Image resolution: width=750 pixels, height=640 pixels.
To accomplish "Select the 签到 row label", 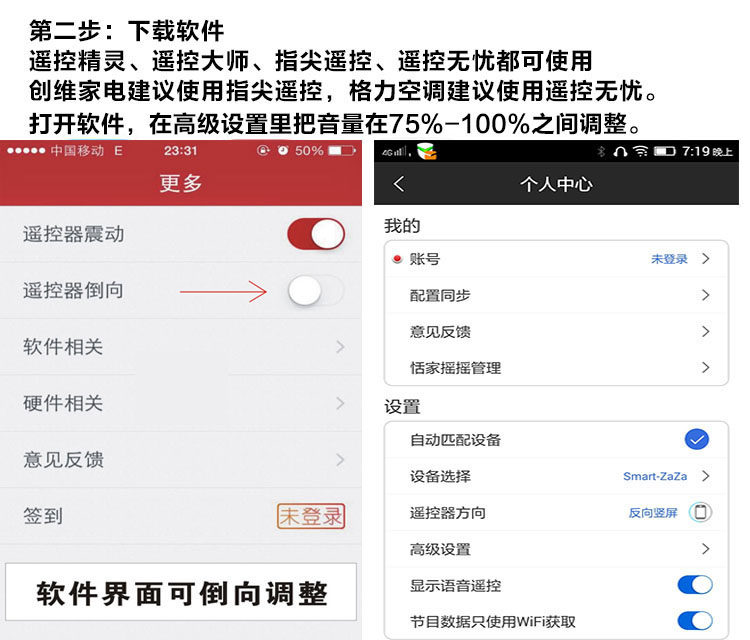I will [43, 516].
